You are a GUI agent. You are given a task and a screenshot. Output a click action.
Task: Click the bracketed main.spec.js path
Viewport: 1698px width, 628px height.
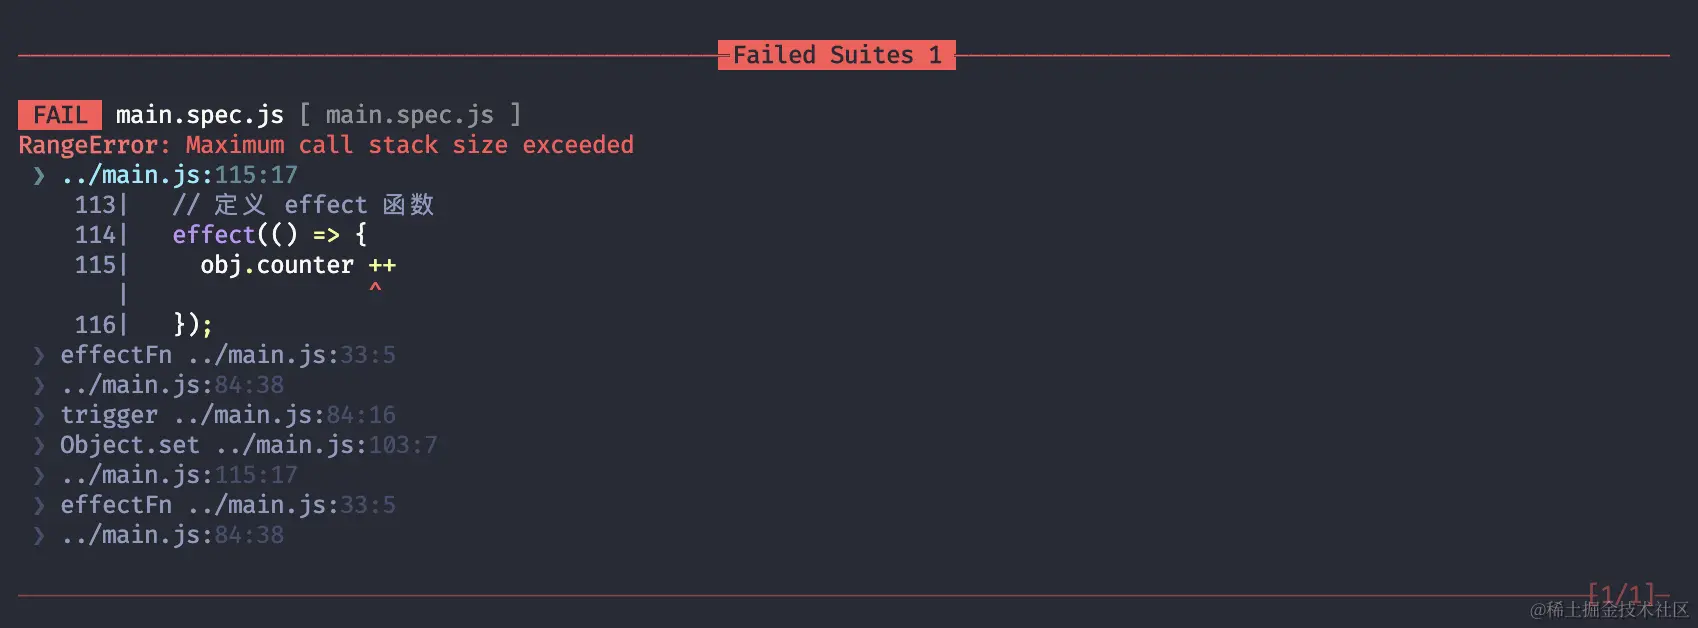[x=410, y=115]
